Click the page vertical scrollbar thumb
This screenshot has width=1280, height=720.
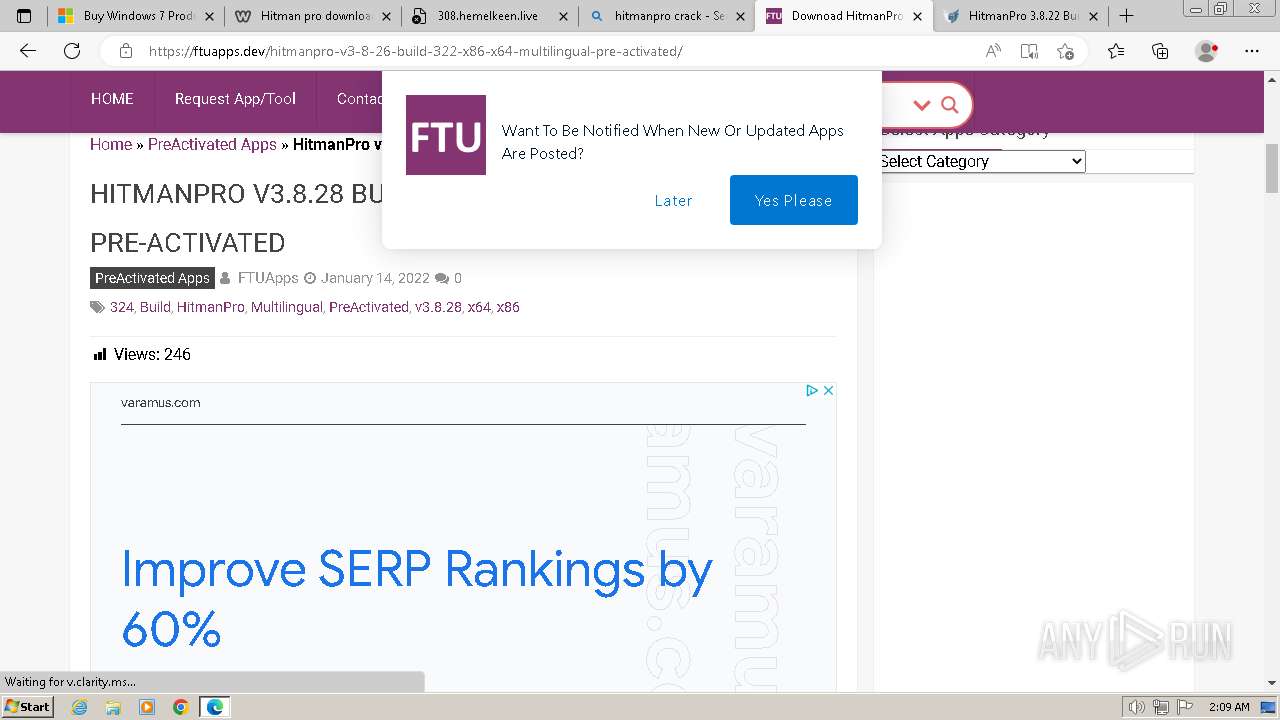tap(1272, 168)
